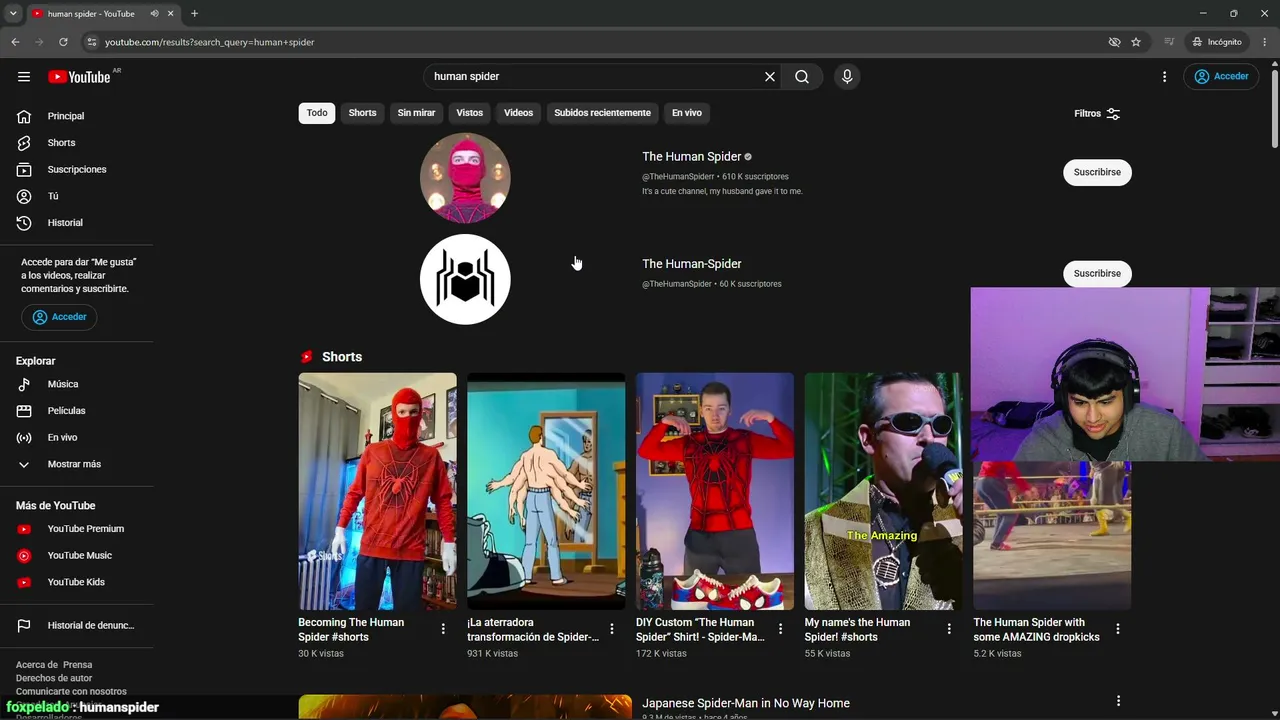This screenshot has height=720, width=1280.
Task: Open Japanese Spider-Man in No Way Home
Action: (746, 703)
